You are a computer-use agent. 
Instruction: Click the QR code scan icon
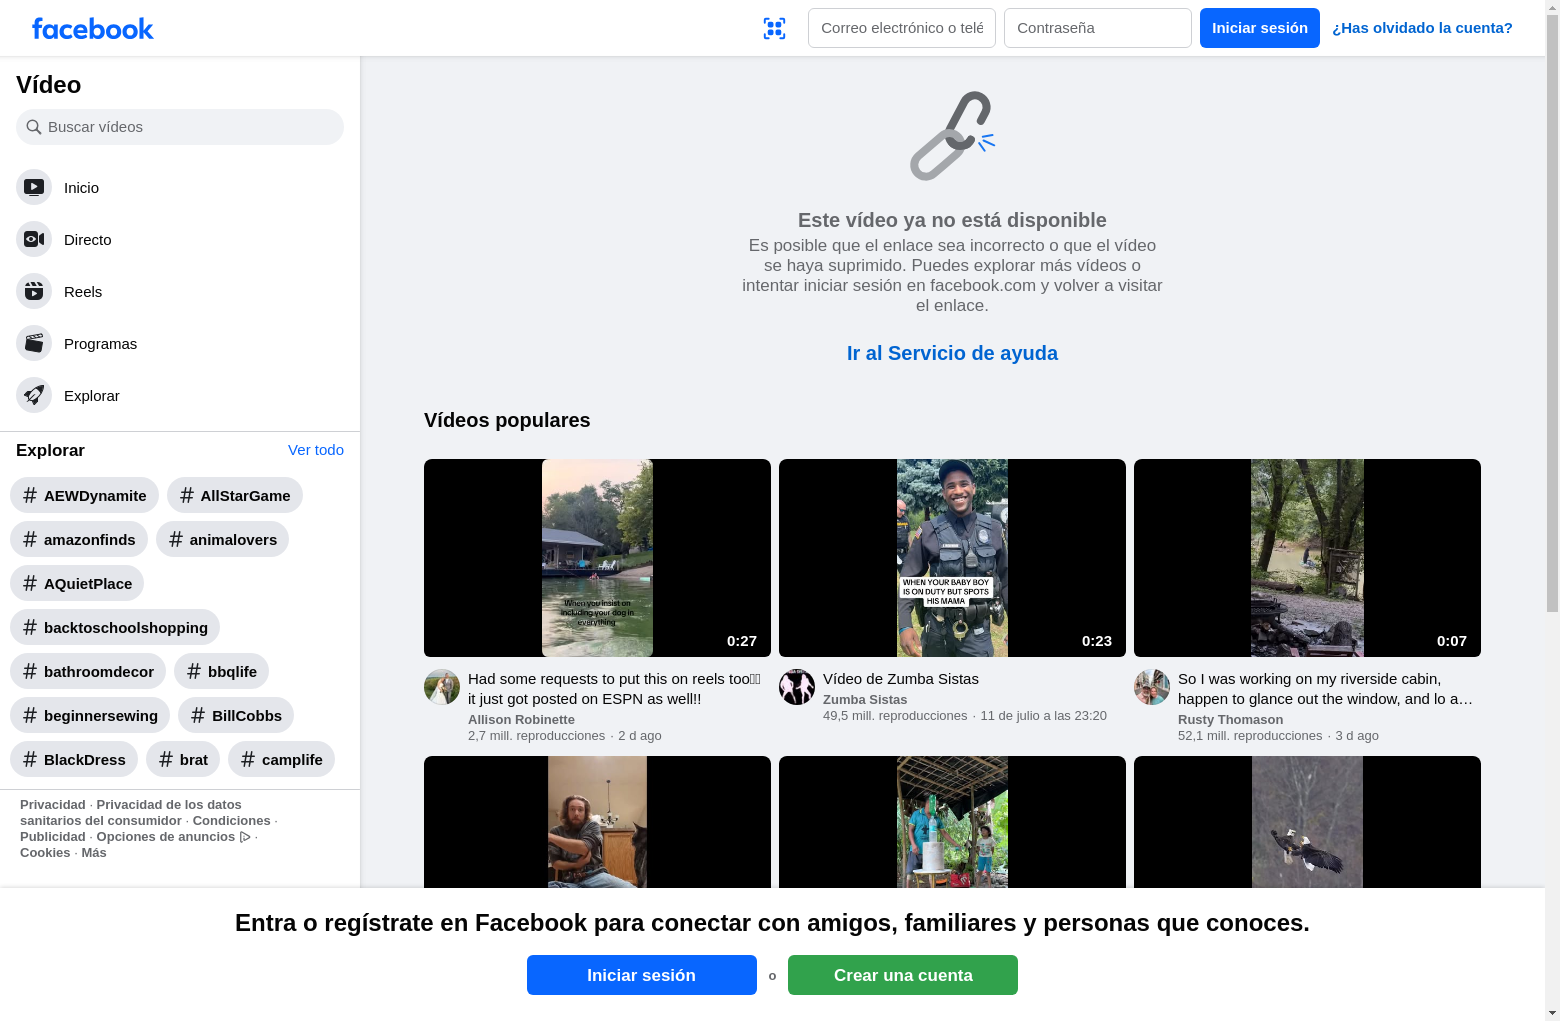coord(774,28)
